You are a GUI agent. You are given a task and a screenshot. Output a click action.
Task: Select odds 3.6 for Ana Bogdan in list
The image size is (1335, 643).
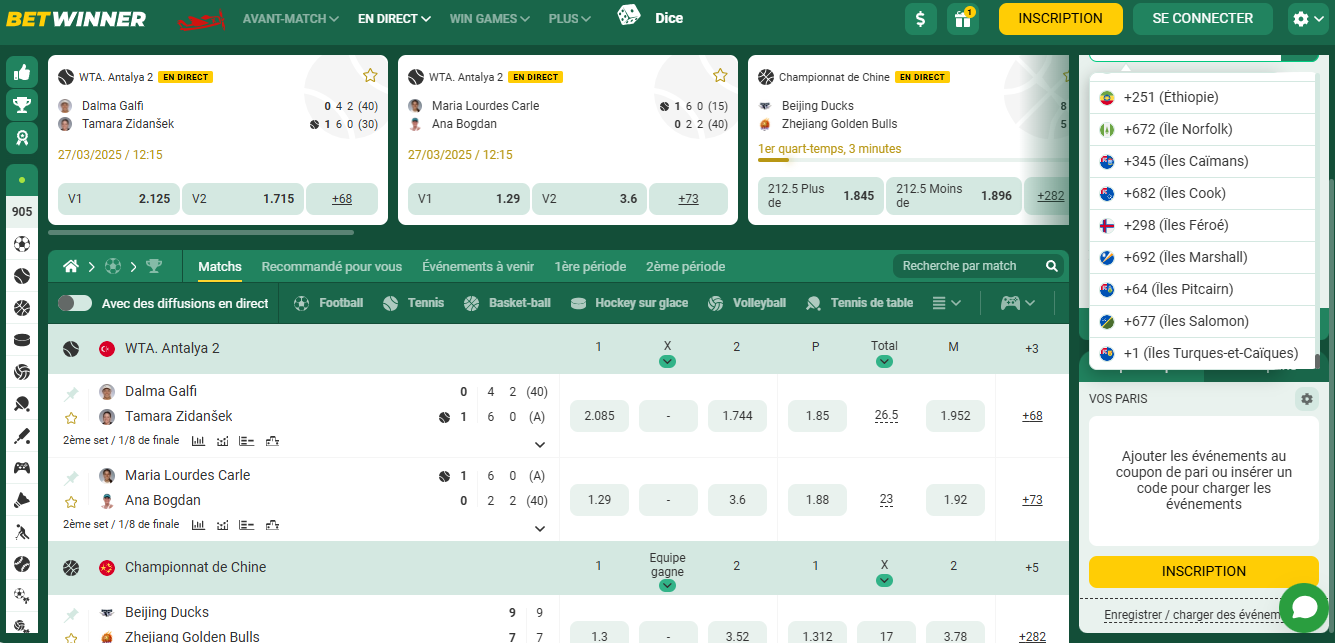coord(737,500)
